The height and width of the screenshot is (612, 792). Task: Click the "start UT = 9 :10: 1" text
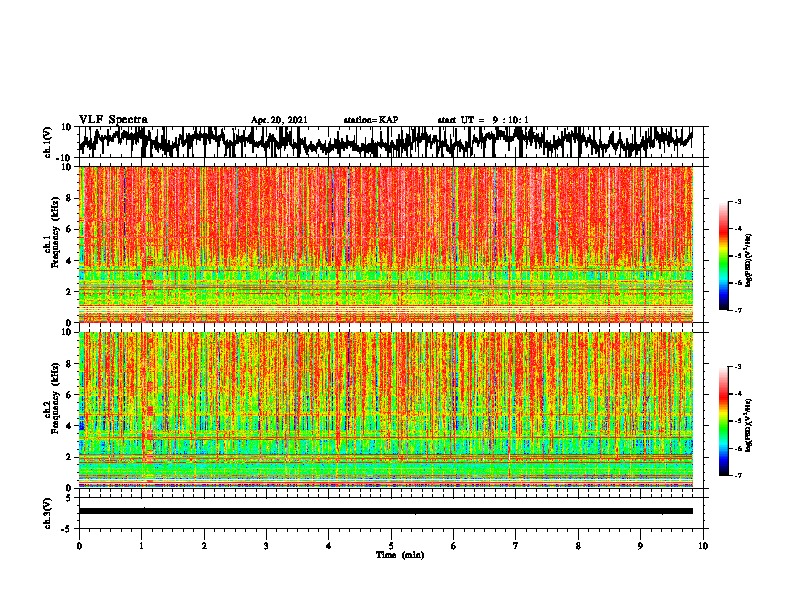click(483, 120)
